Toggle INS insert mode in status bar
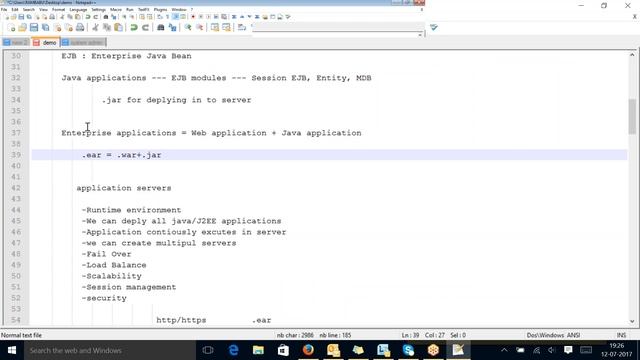The image size is (640, 360). 621,335
